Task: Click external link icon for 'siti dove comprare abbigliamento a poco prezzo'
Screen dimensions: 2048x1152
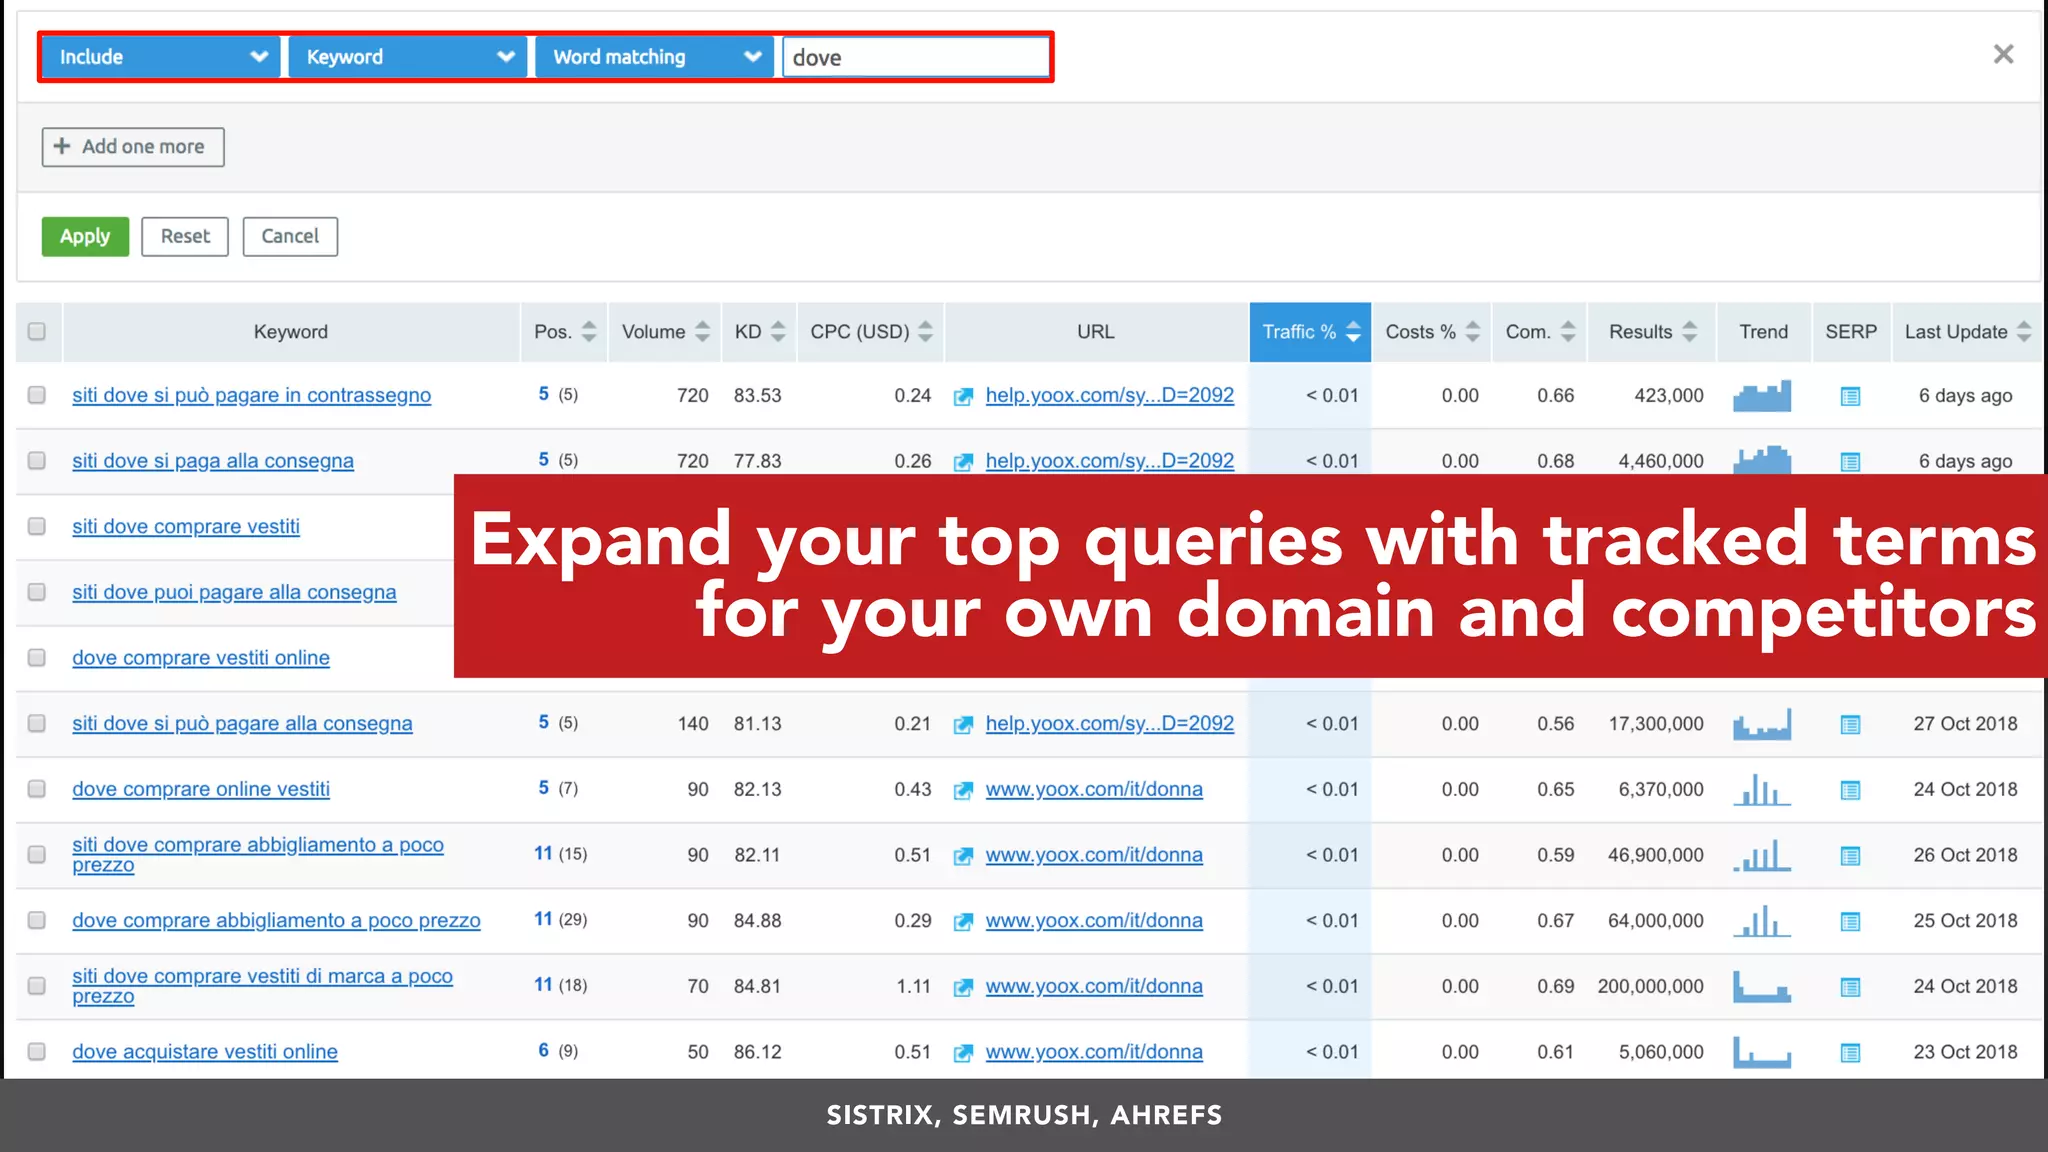Action: 963,856
